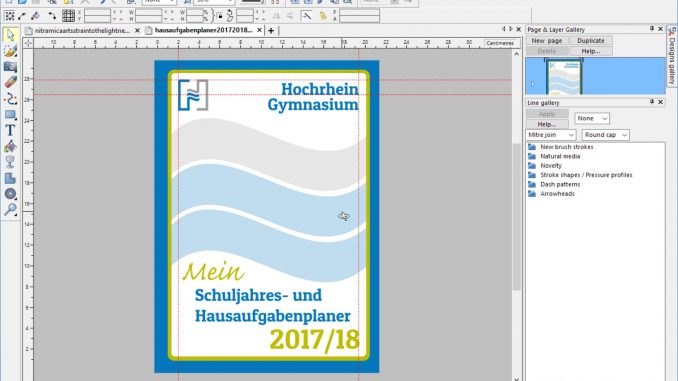678x381 pixels.
Task: Select the freehand brush drawing tool
Action: 10,51
